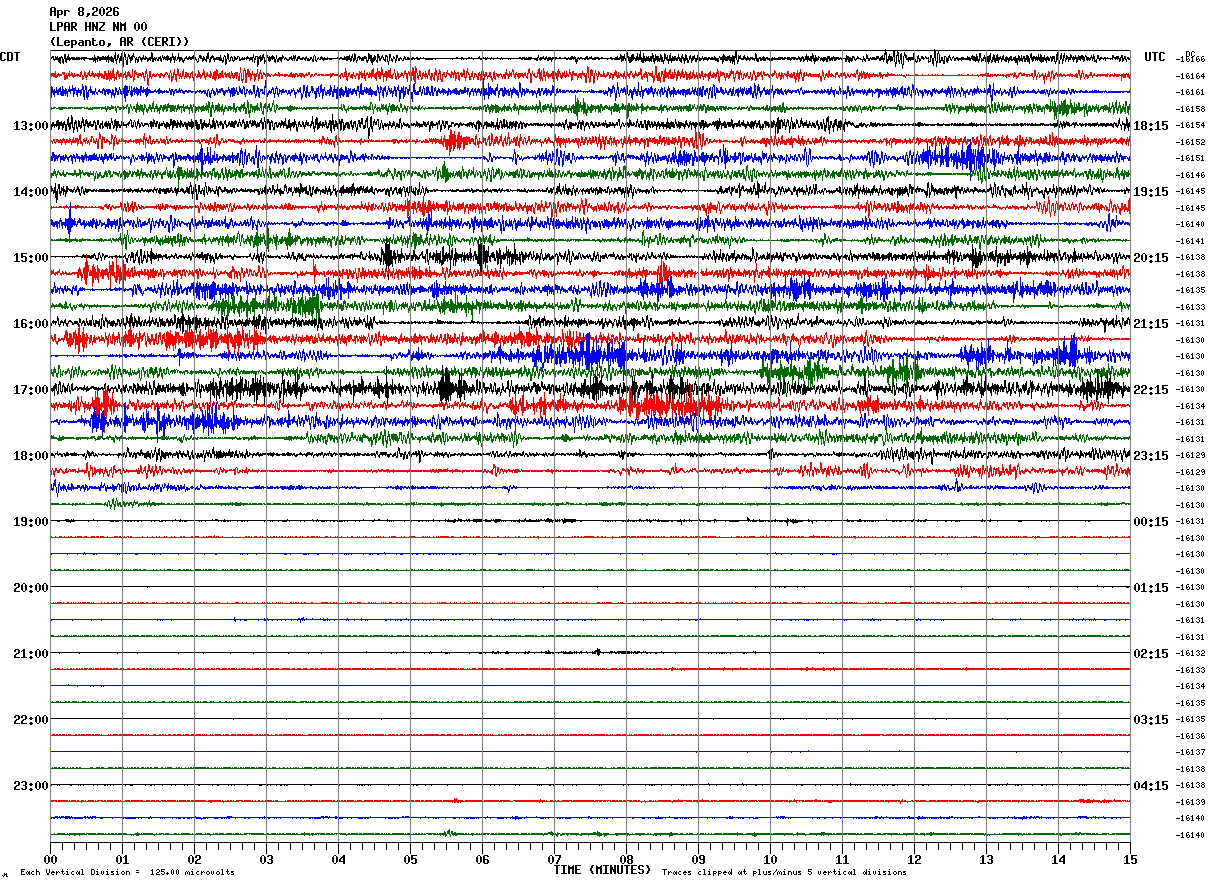This screenshot has height=886, width=1210.
Task: Select the 17:00 CDT row label
Action: coord(31,390)
